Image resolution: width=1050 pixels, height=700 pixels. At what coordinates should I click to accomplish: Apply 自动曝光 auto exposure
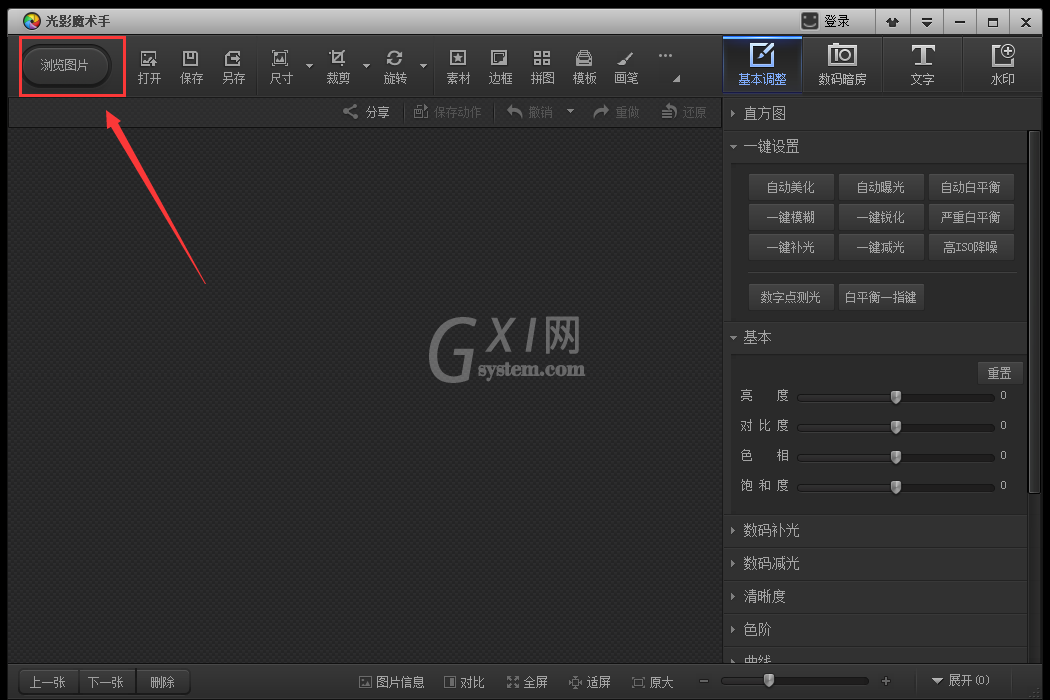point(881,187)
